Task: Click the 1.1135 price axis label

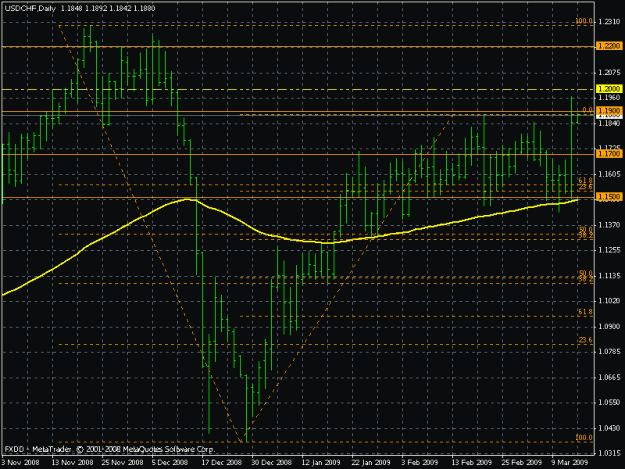Action: pos(609,276)
